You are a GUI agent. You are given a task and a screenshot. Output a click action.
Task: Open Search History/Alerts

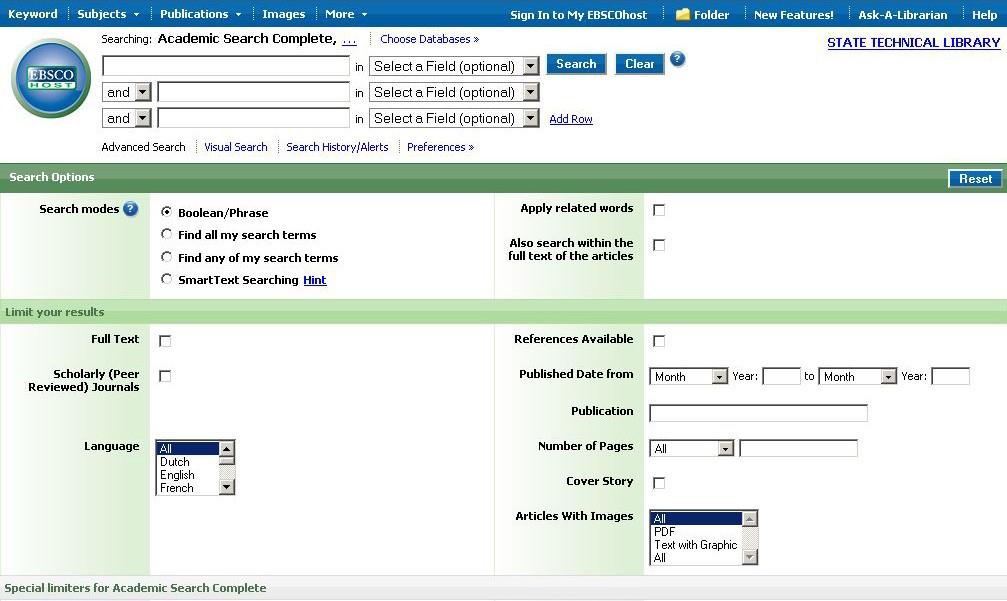[337, 147]
